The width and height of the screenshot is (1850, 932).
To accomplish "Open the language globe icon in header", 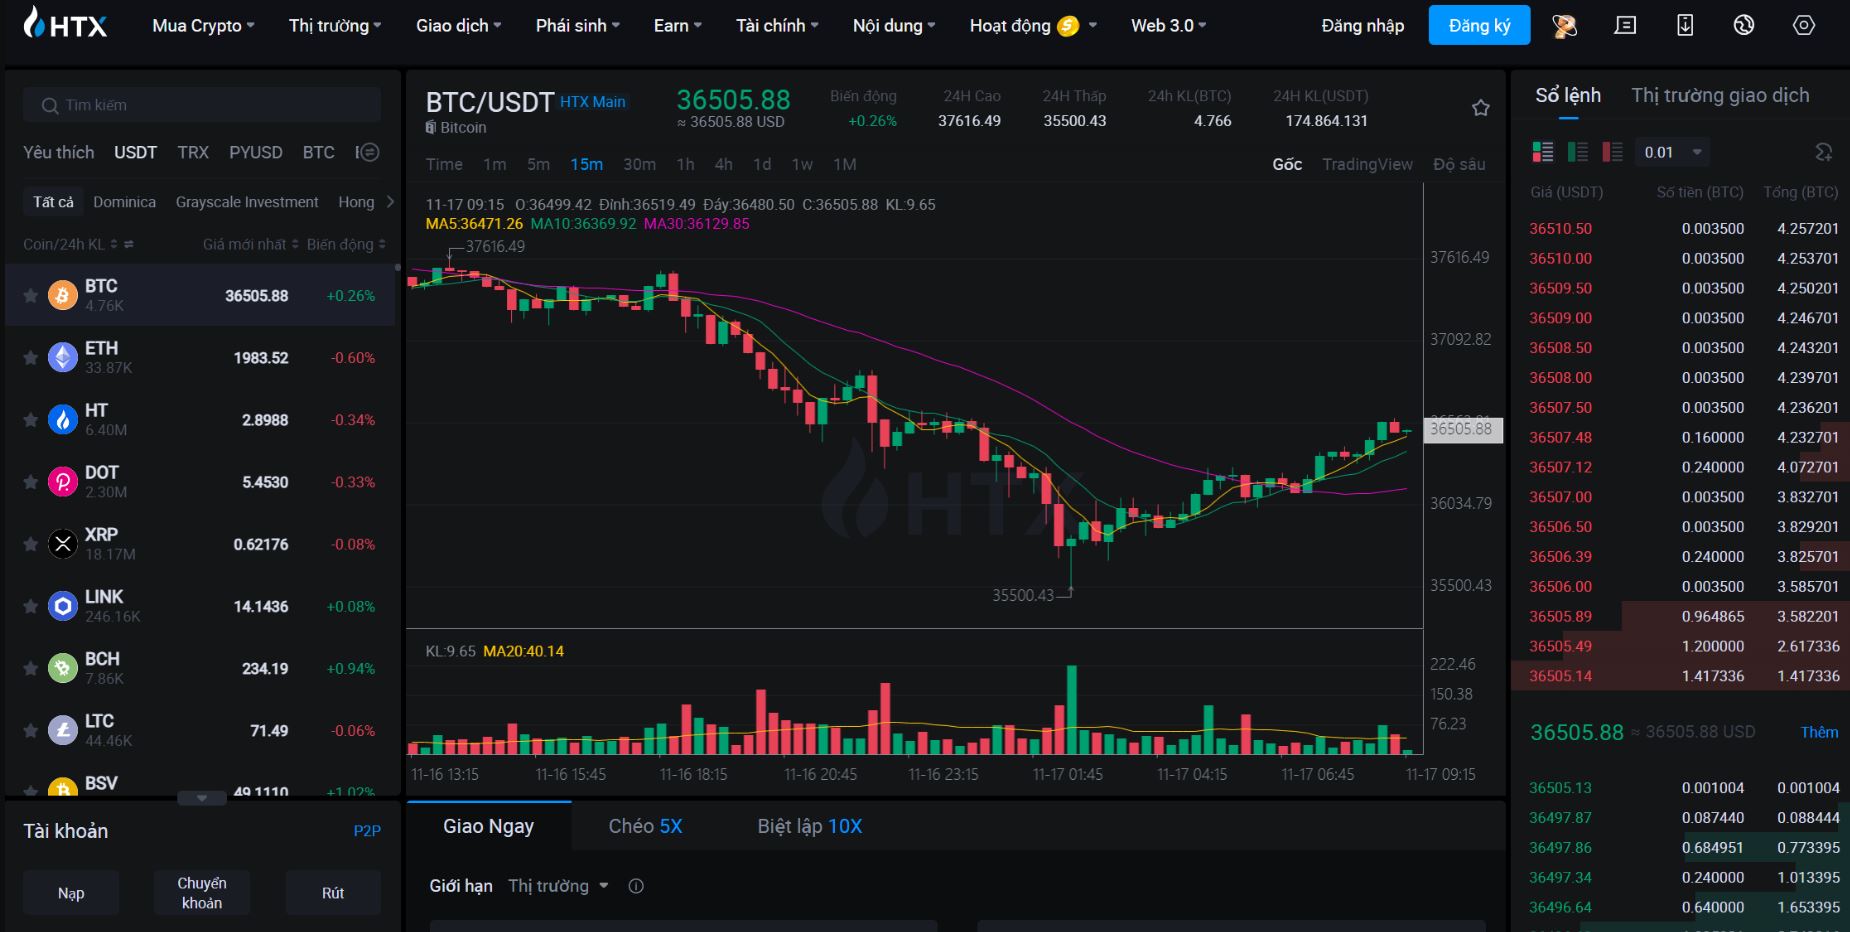I will pos(1744,25).
